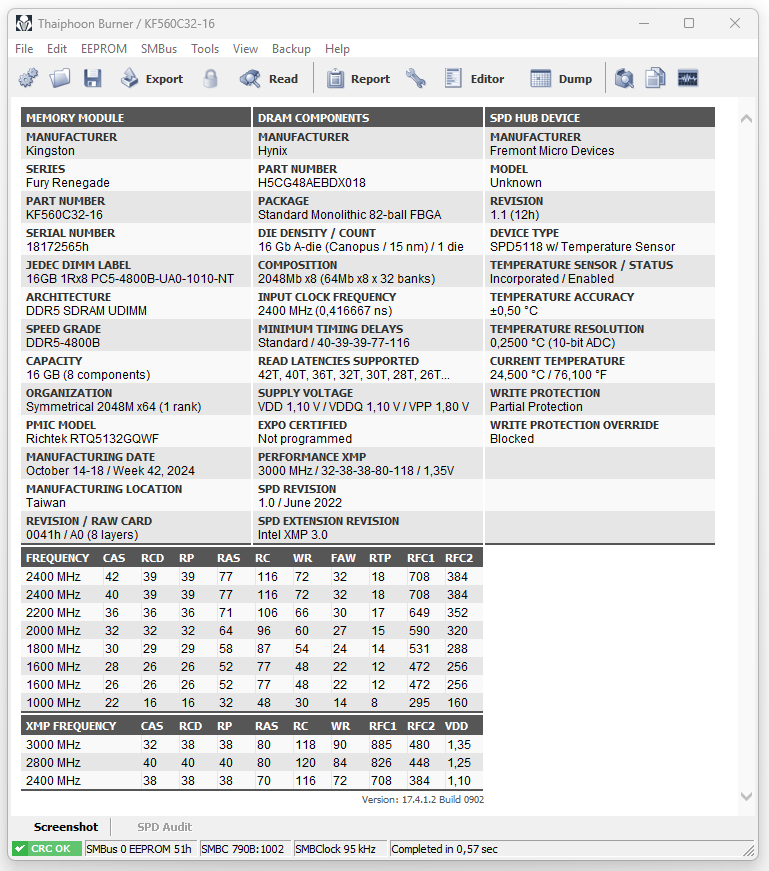The image size is (769, 871).
Task: Click the series value 'Fury Renegade'
Action: click(68, 183)
